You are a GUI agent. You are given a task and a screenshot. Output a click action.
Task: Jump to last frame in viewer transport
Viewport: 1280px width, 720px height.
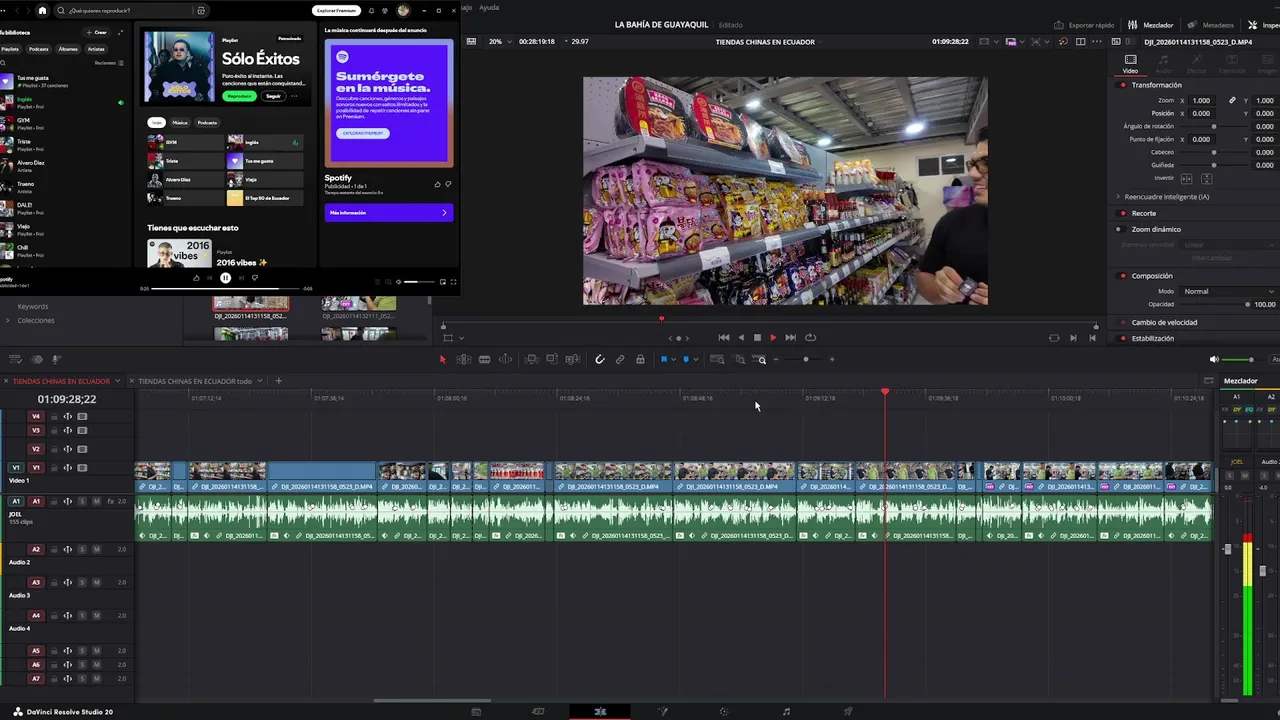[x=790, y=337]
